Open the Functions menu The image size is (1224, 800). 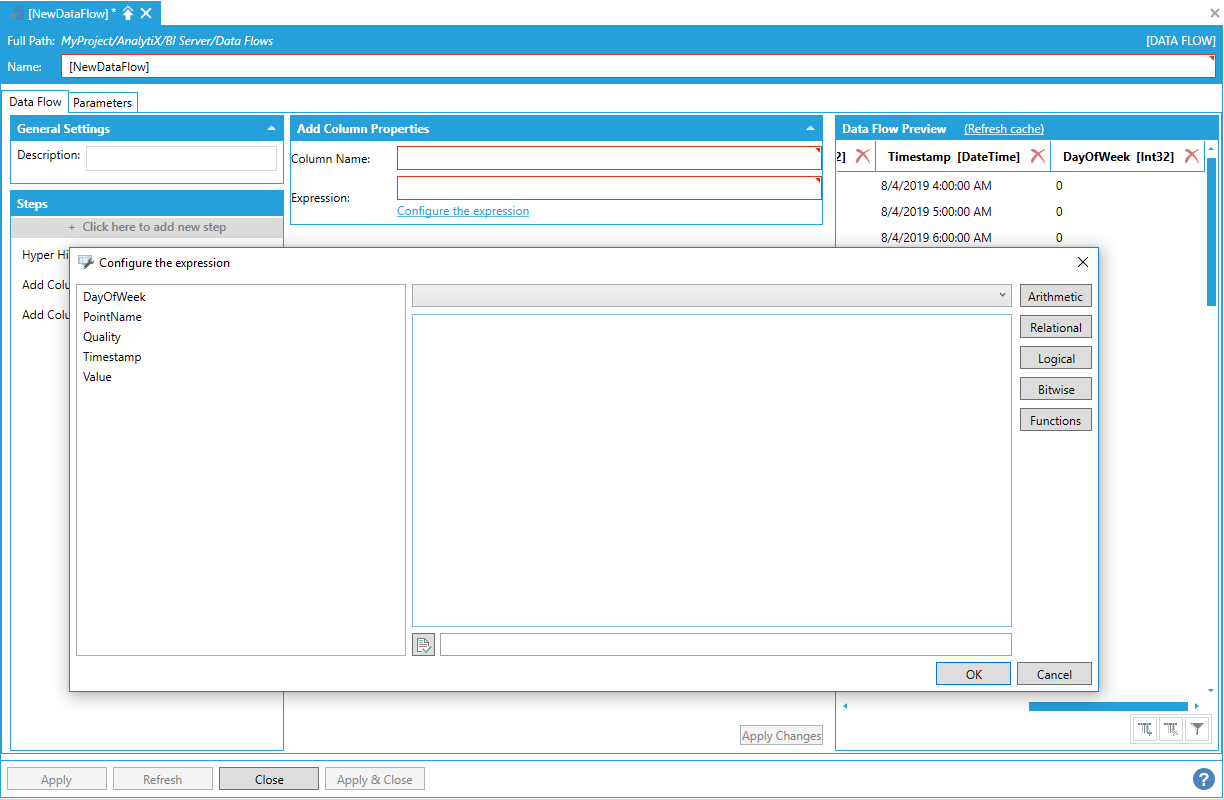(1055, 421)
